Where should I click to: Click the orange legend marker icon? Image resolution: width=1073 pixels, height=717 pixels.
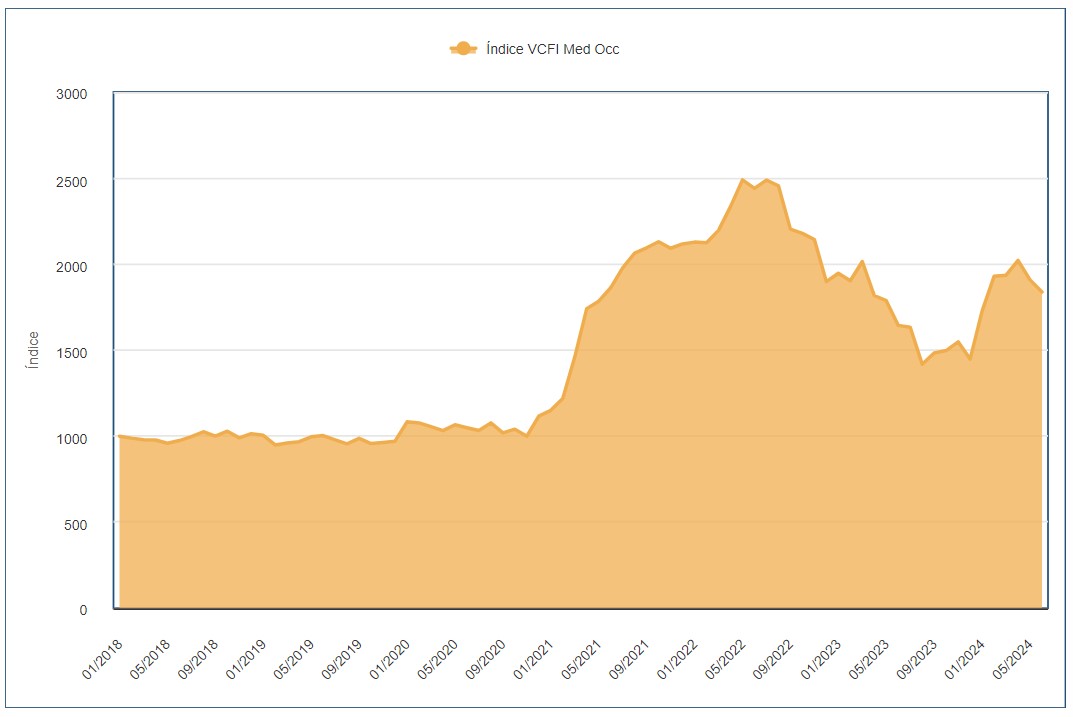(x=463, y=49)
